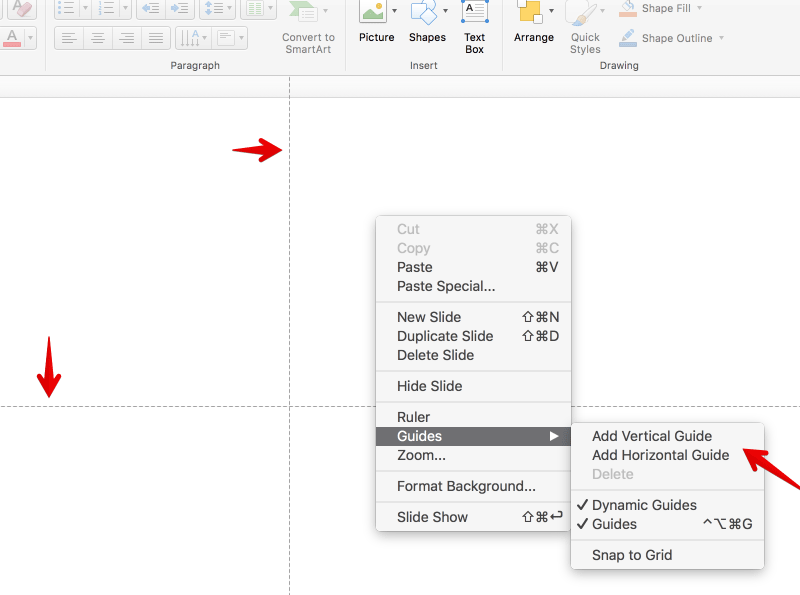Click the vertical dashed guide line
Image resolution: width=800 pixels, height=595 pixels.
(290, 250)
